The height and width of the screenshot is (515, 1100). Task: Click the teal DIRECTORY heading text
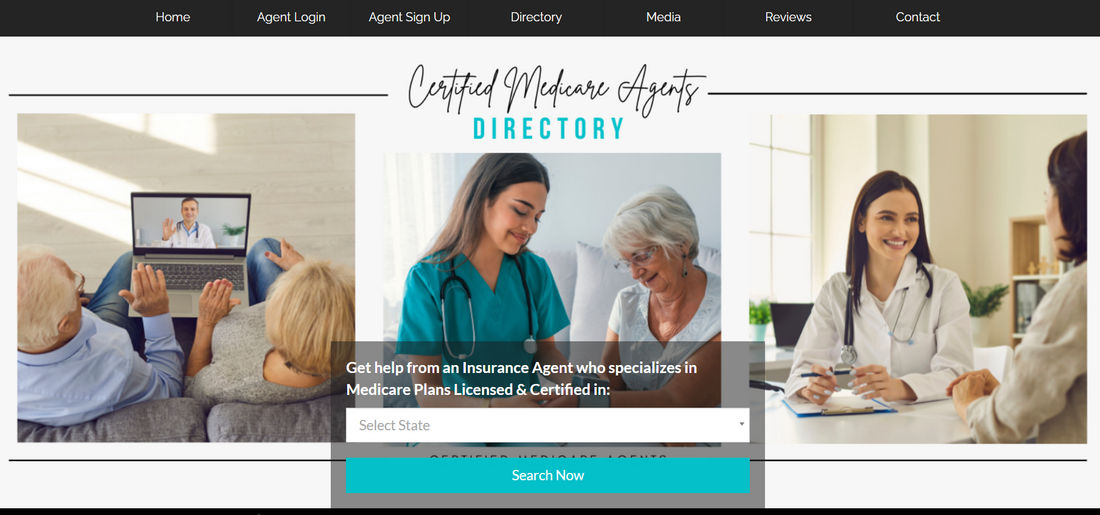[x=549, y=128]
